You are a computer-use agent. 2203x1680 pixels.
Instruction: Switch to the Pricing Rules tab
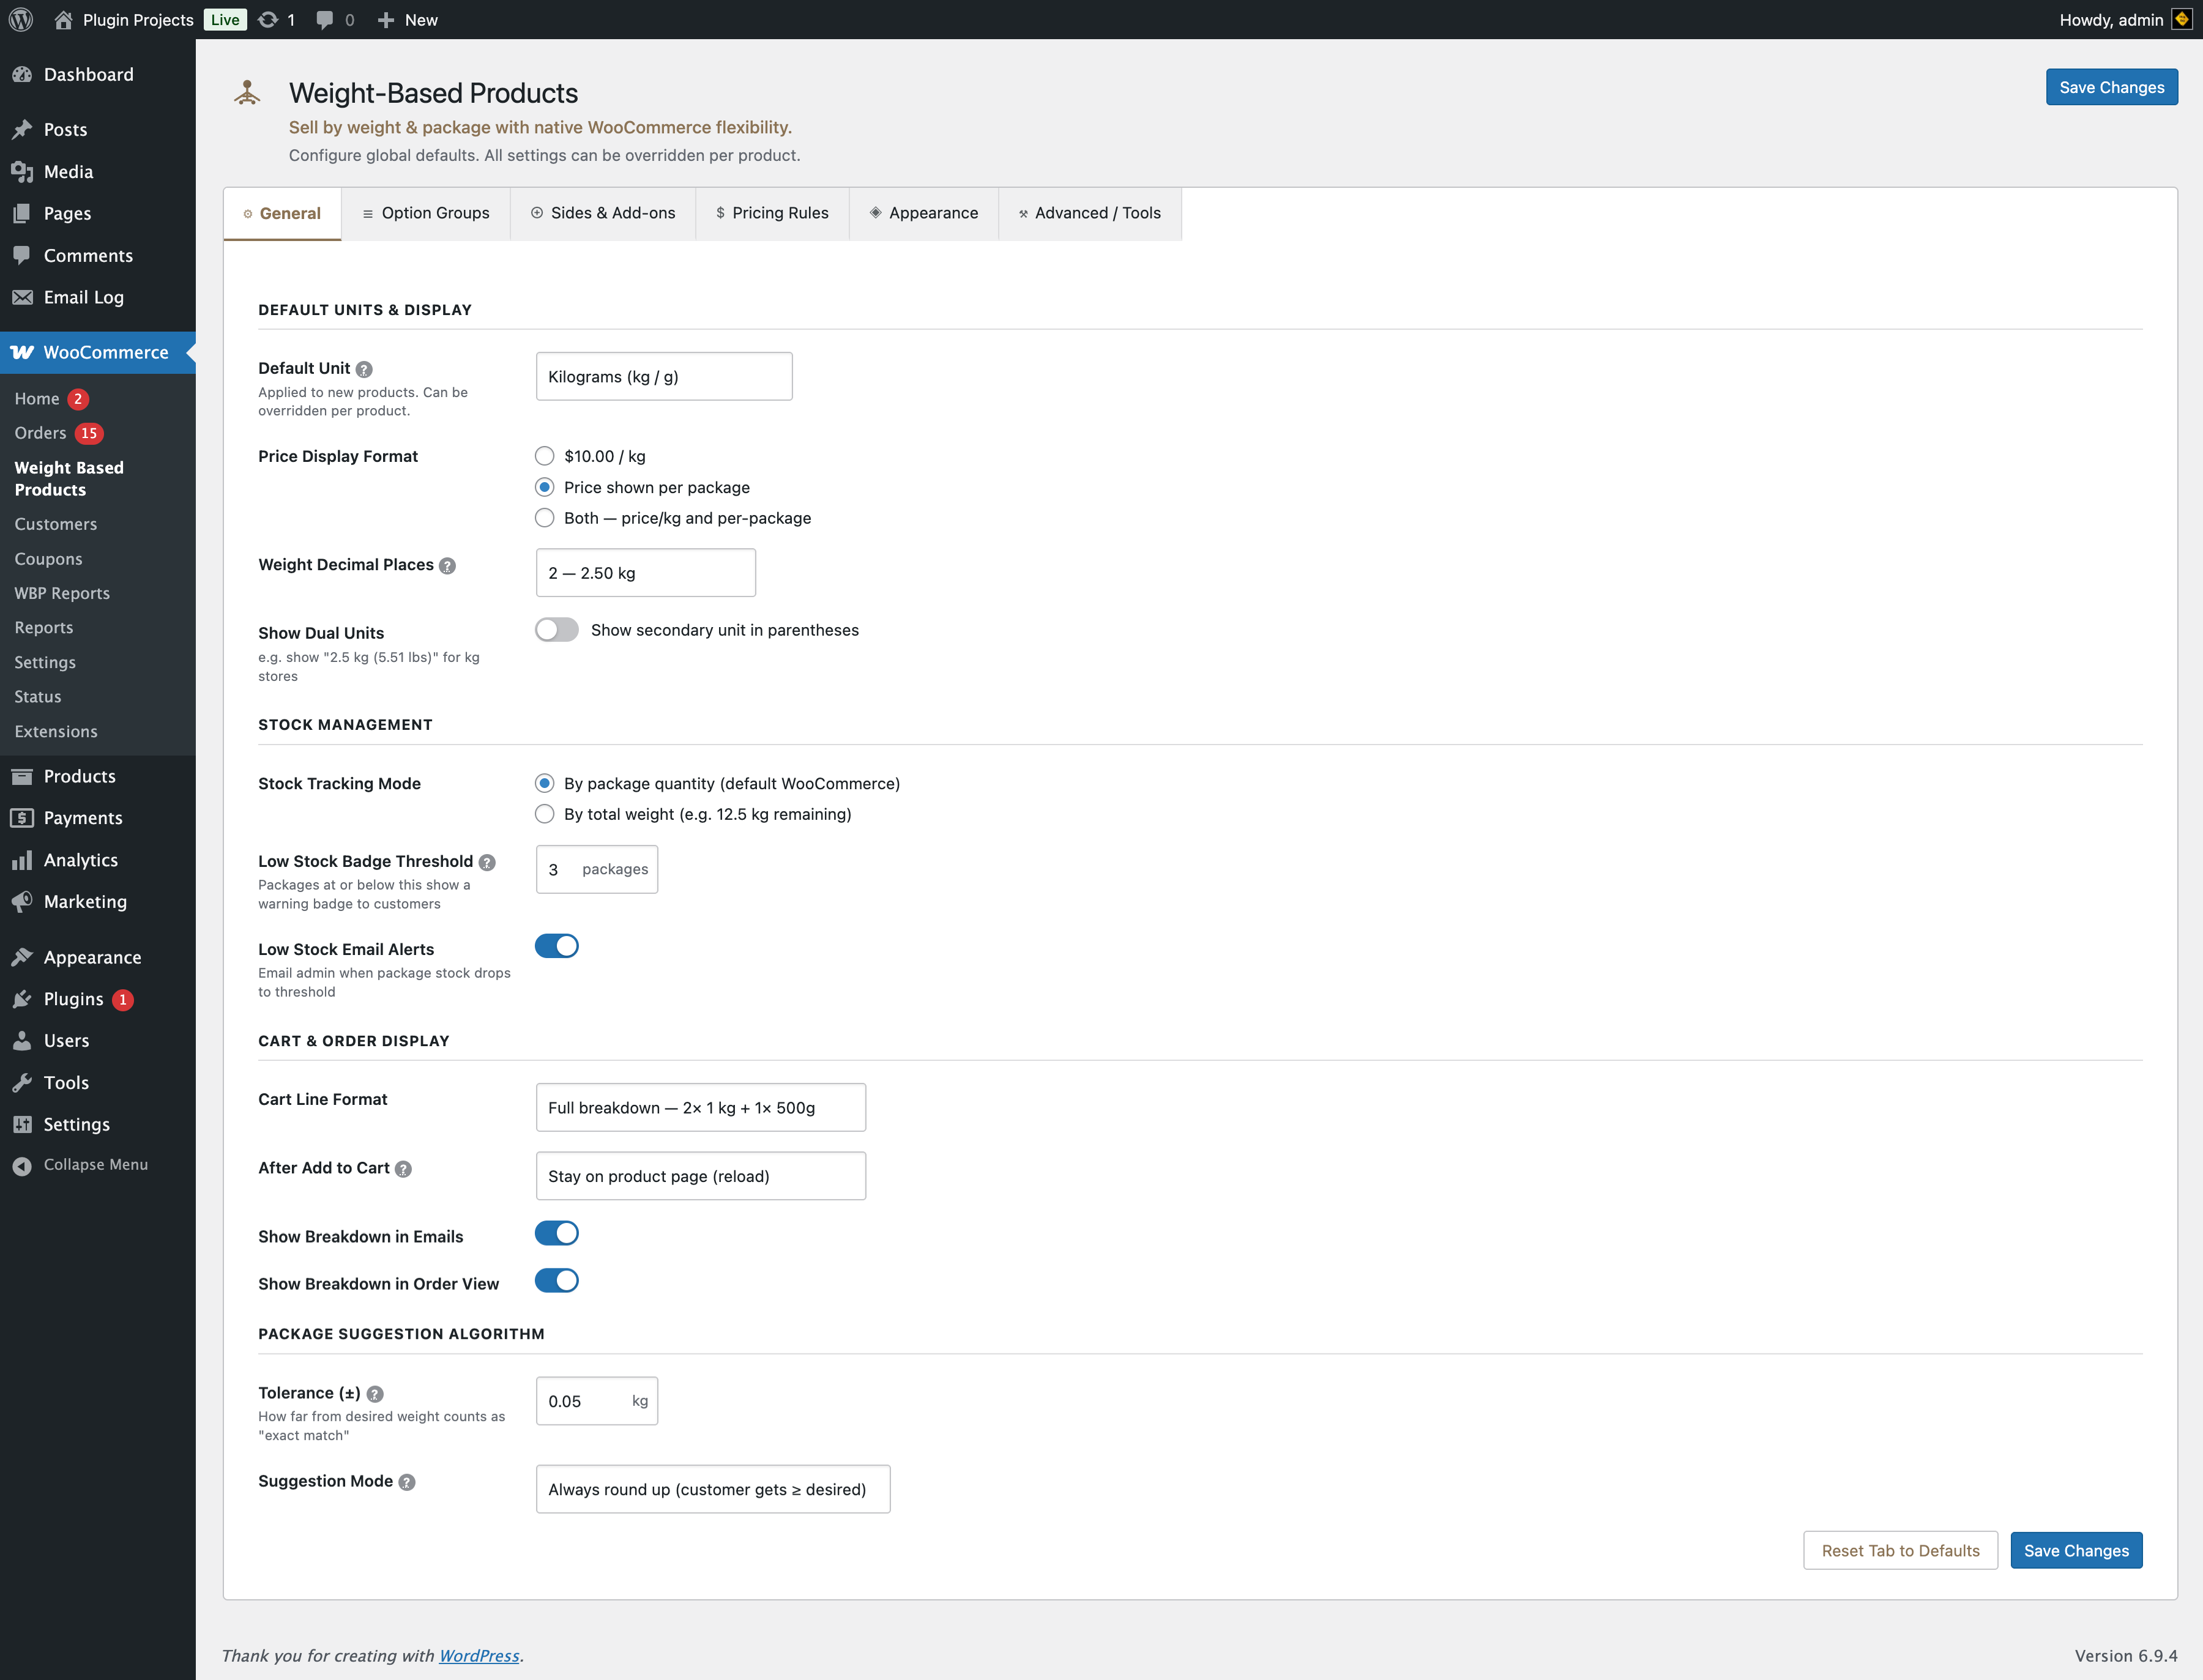[772, 213]
